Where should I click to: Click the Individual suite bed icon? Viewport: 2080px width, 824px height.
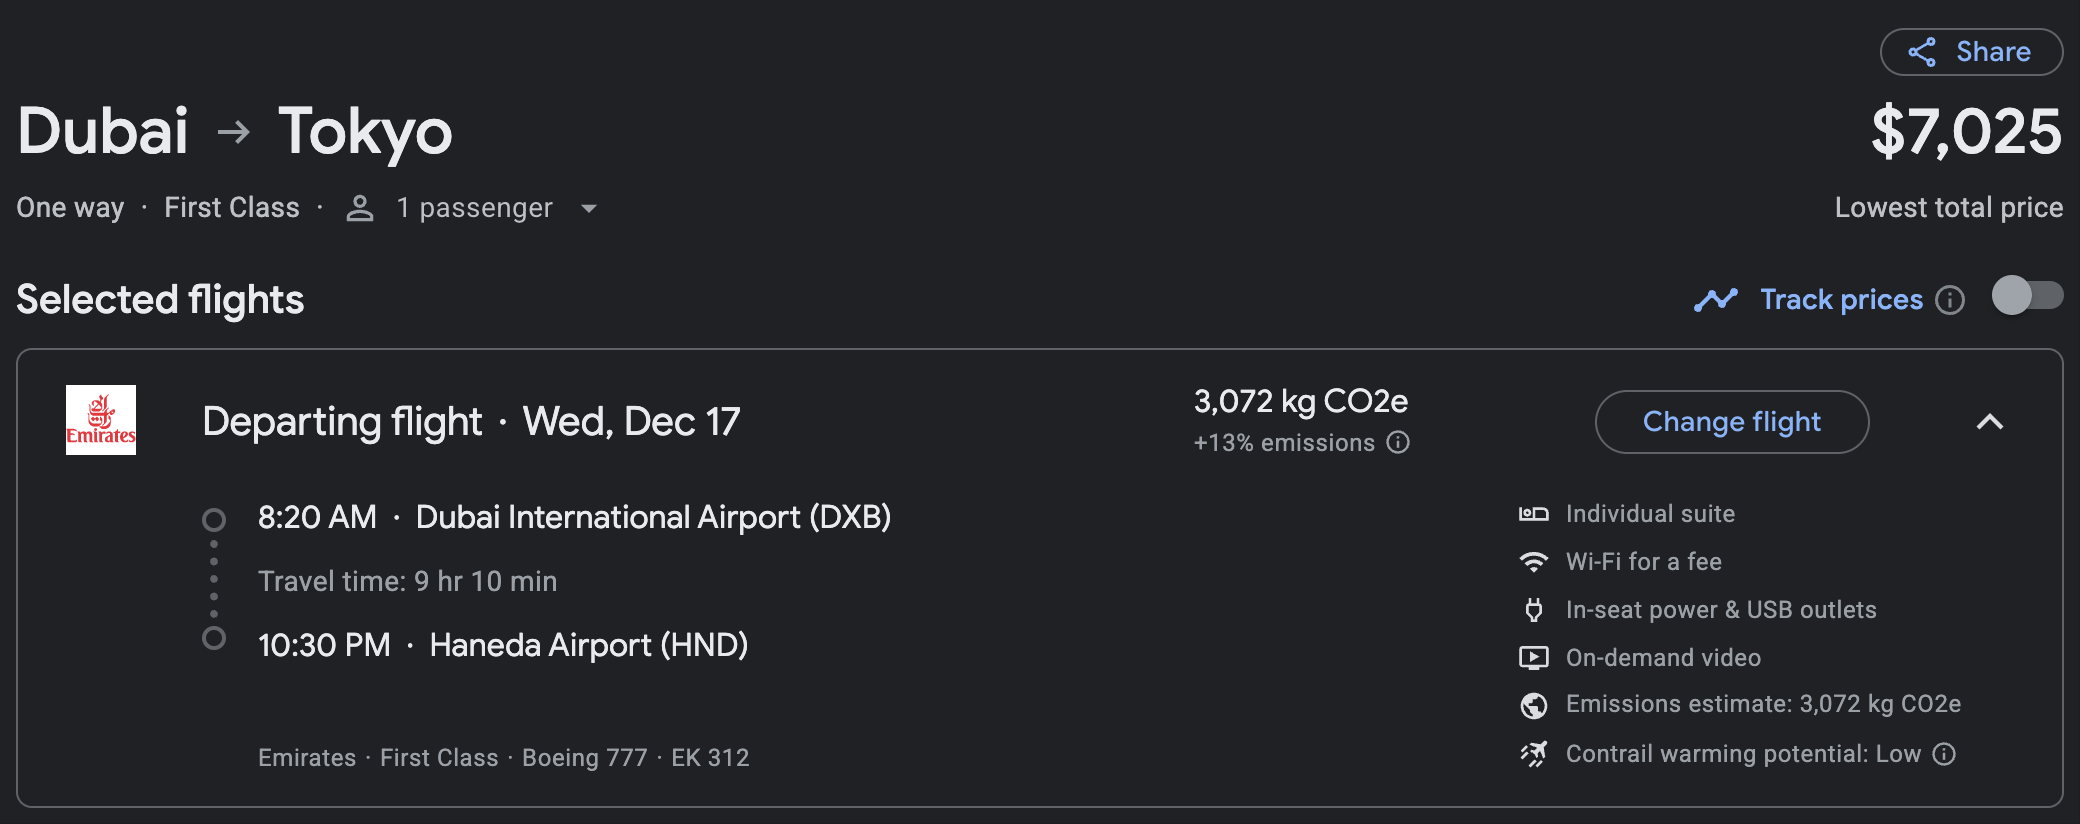click(1533, 514)
